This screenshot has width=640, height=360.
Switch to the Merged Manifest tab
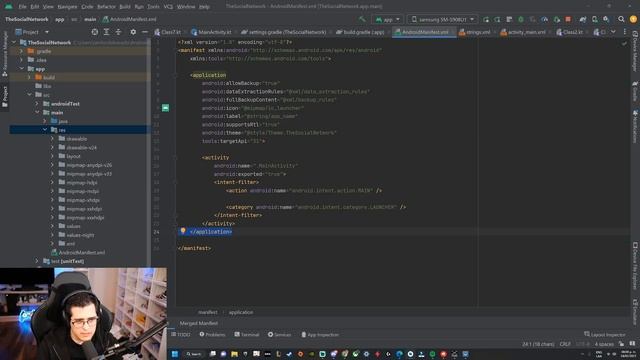(199, 323)
